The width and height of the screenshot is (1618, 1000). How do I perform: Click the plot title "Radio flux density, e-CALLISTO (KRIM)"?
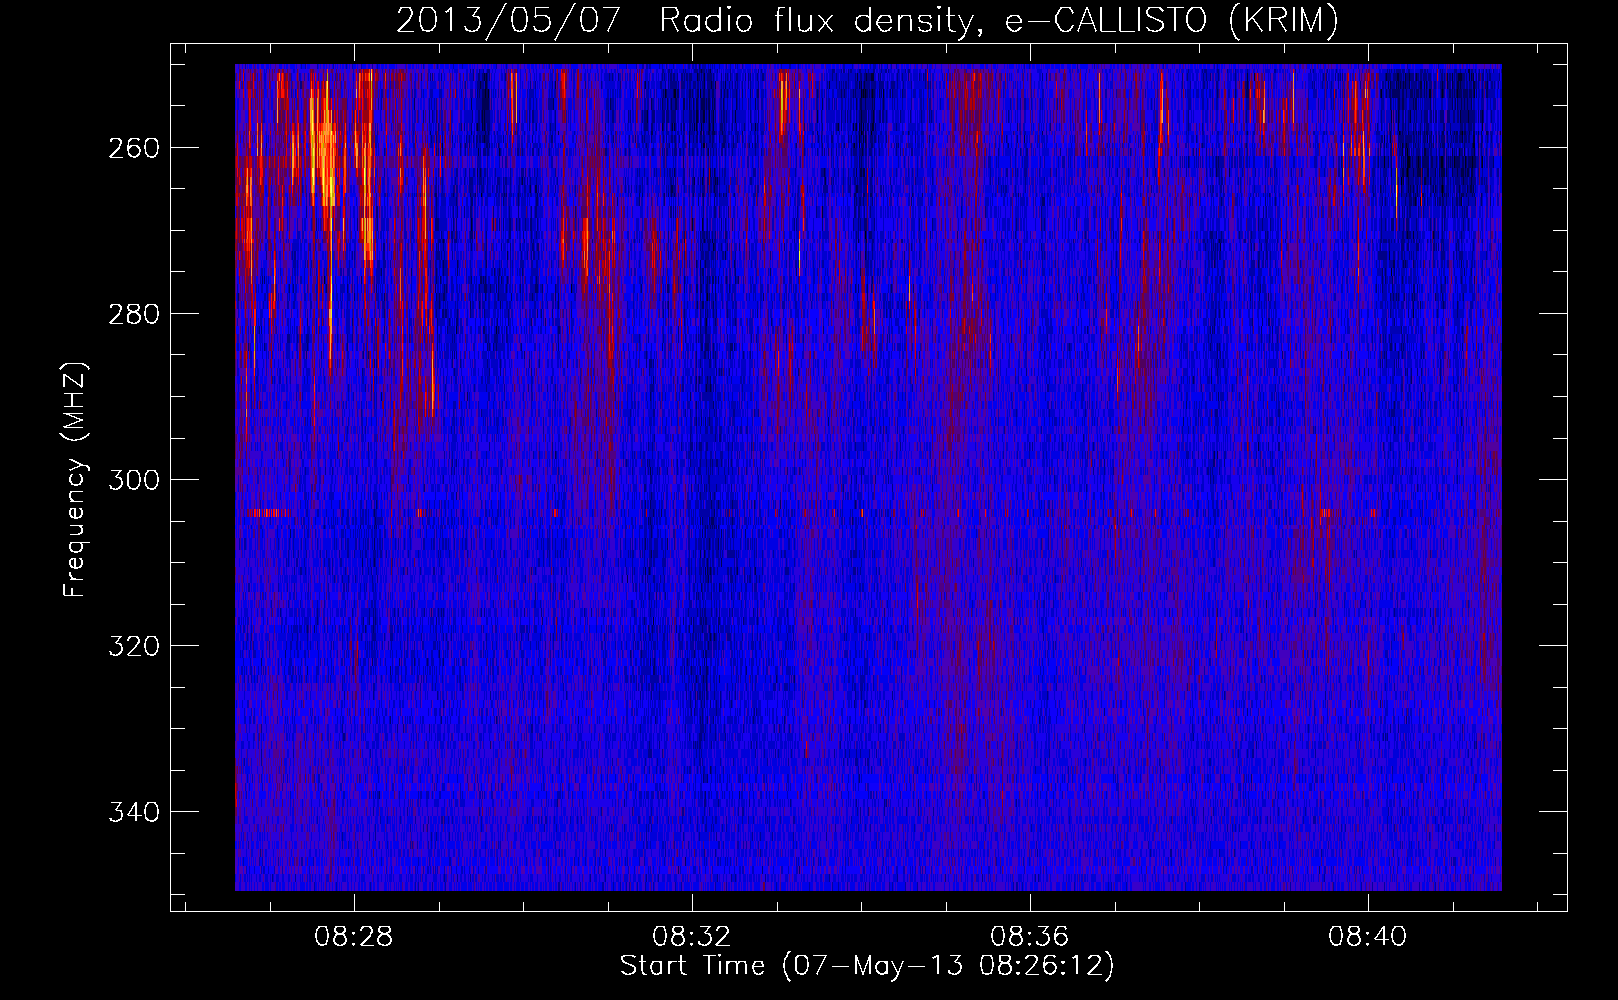pos(999,21)
